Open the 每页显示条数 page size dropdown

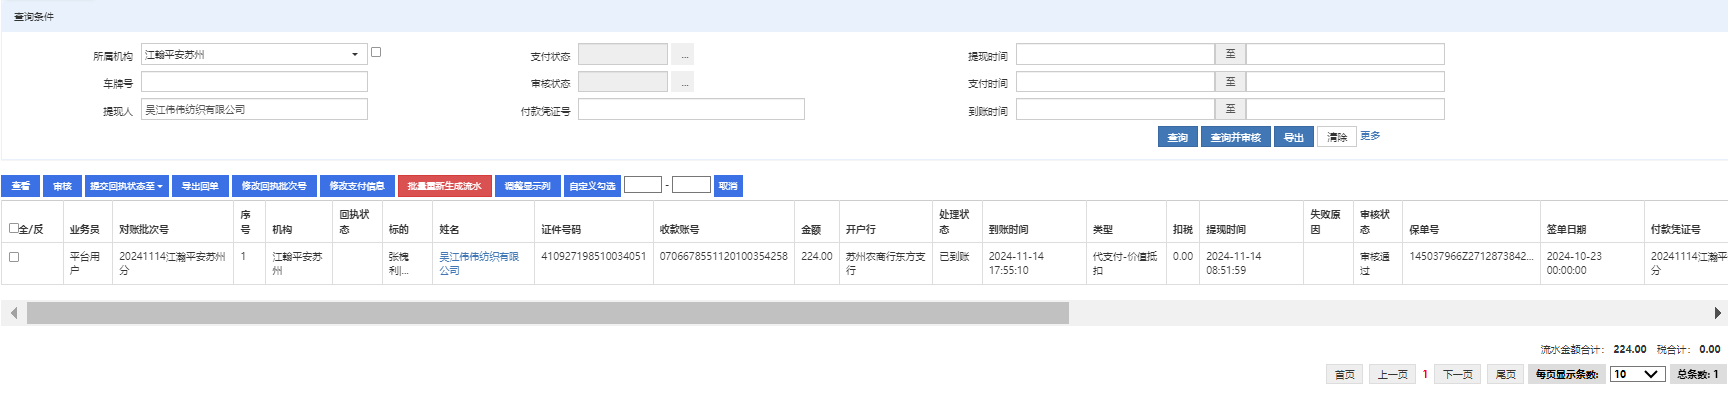1637,374
